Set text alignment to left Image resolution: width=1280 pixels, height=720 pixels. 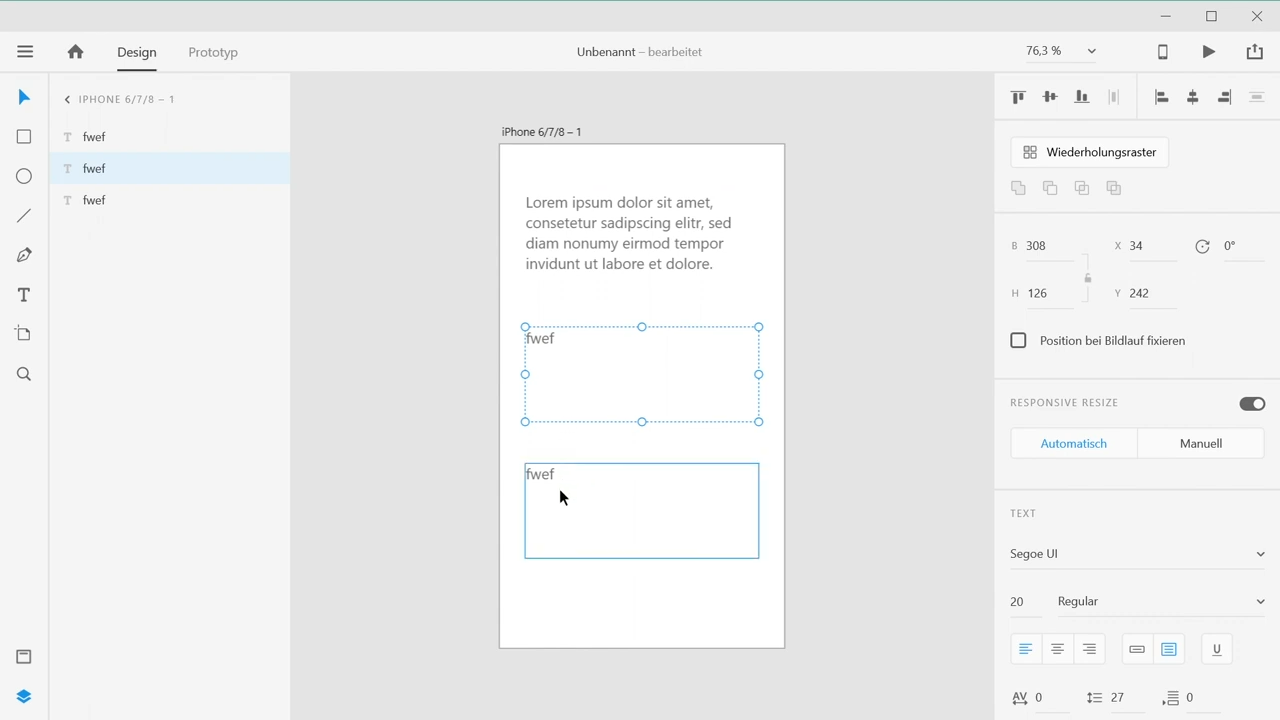tap(1025, 650)
